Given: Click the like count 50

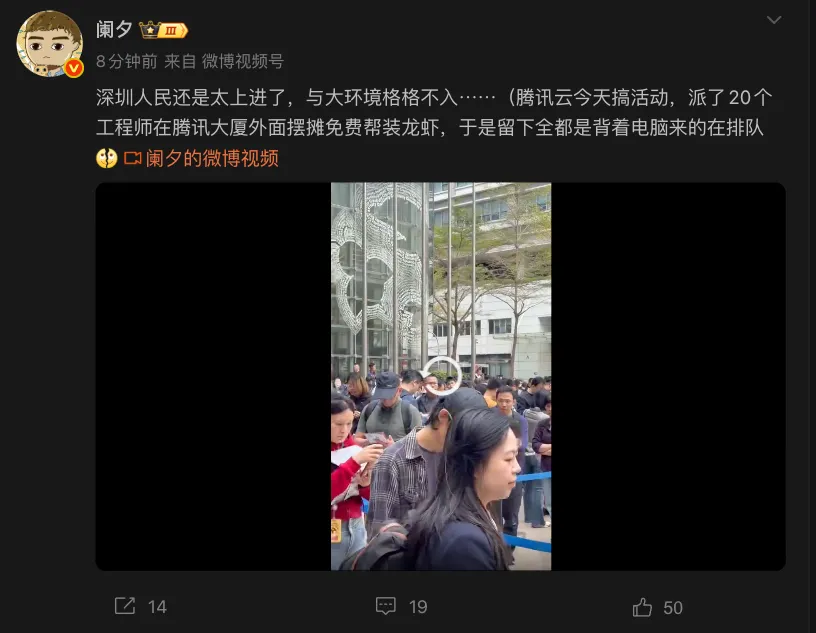Looking at the screenshot, I should [673, 607].
